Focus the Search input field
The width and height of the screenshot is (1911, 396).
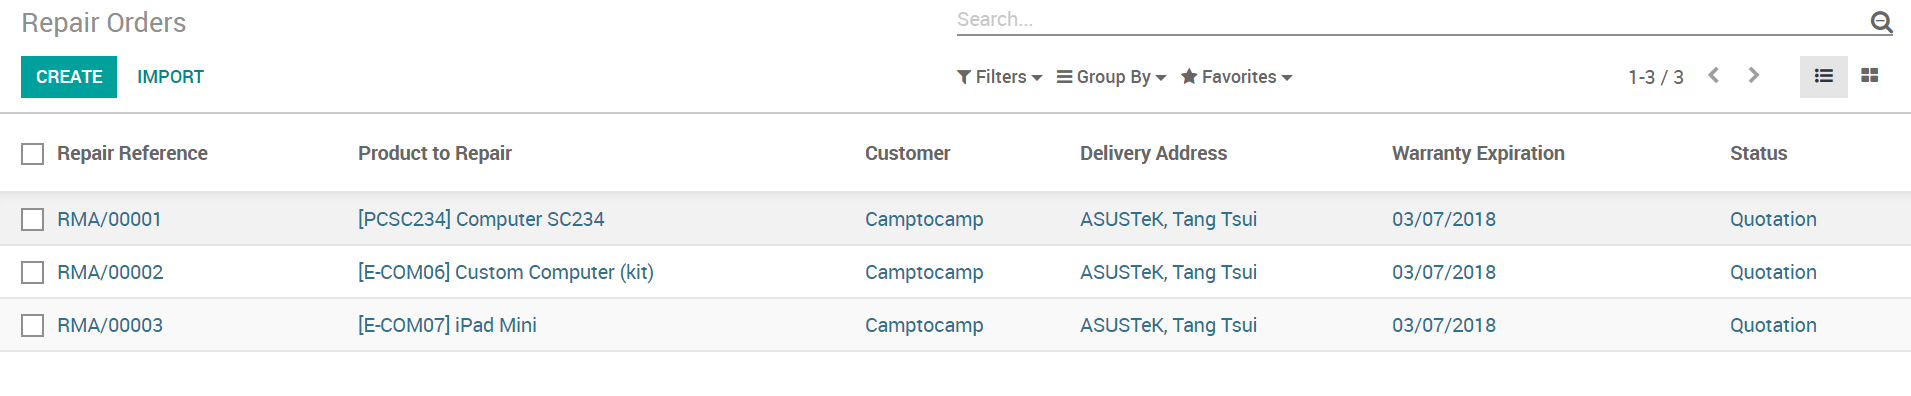(x=1410, y=20)
